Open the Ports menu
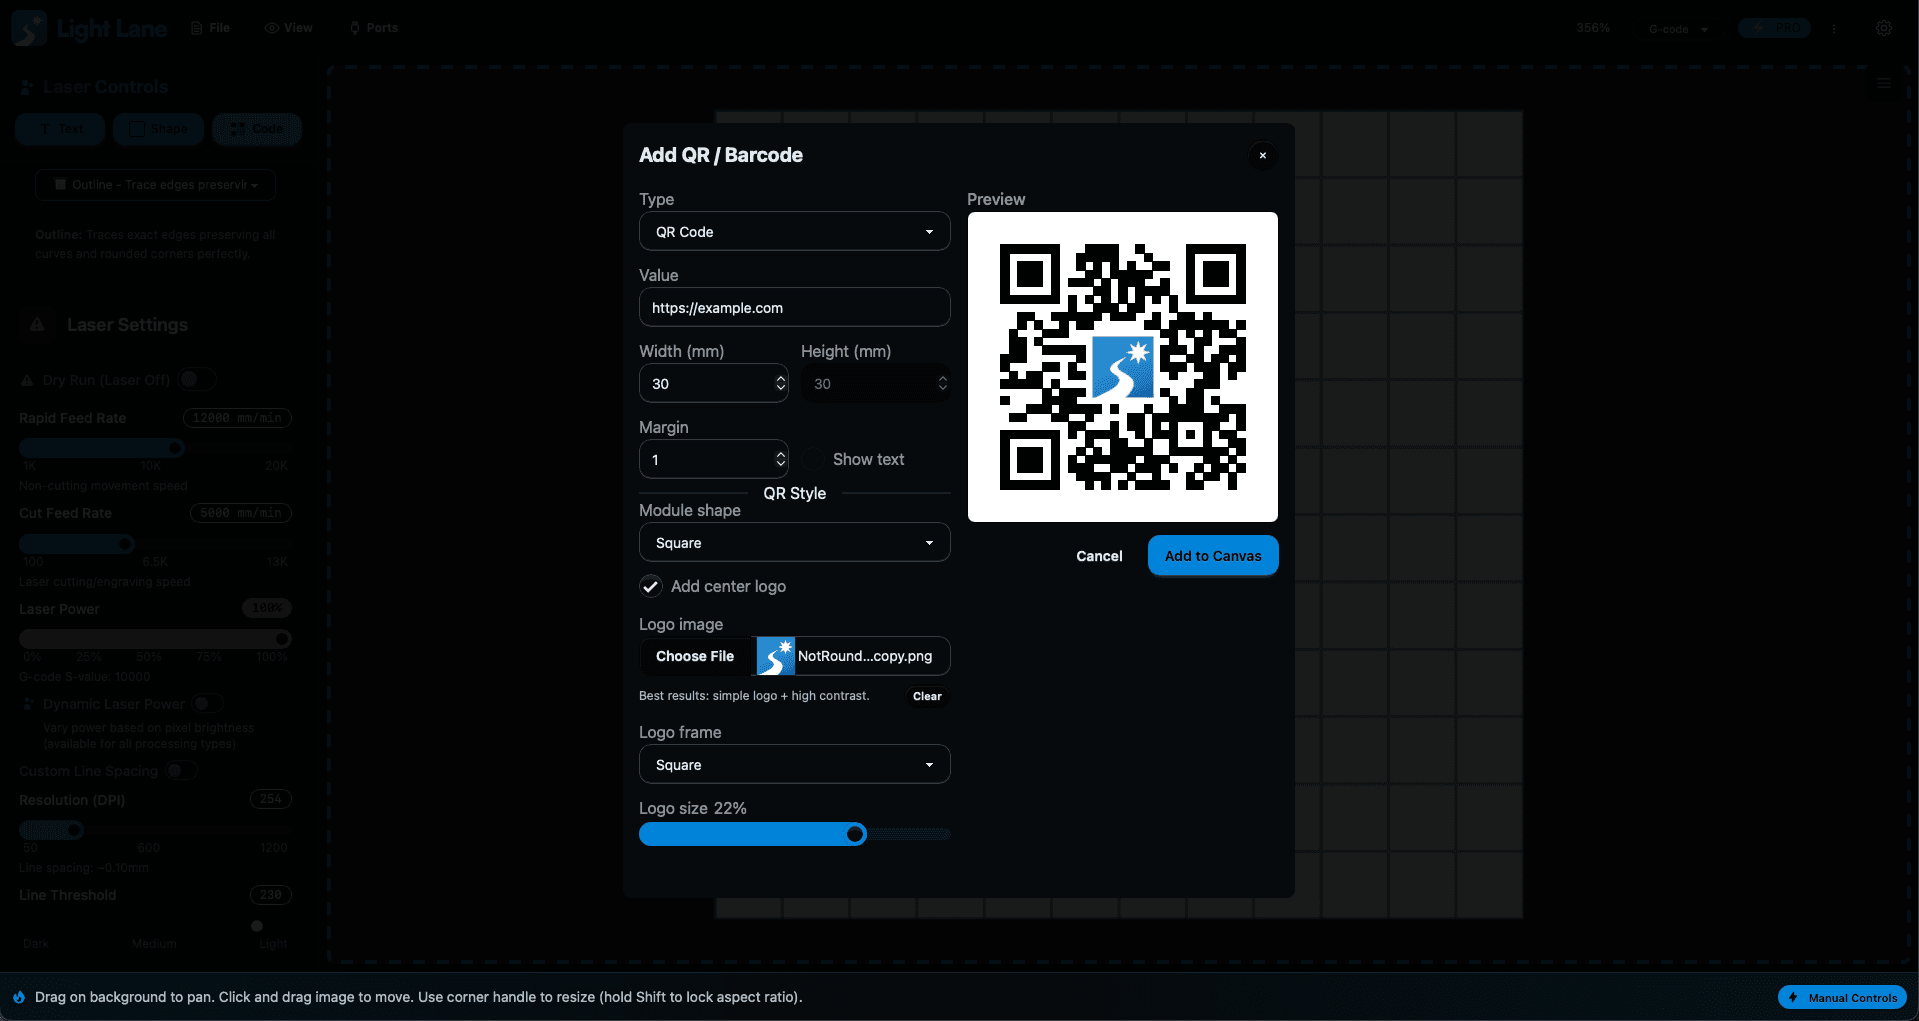The image size is (1919, 1021). click(x=373, y=28)
